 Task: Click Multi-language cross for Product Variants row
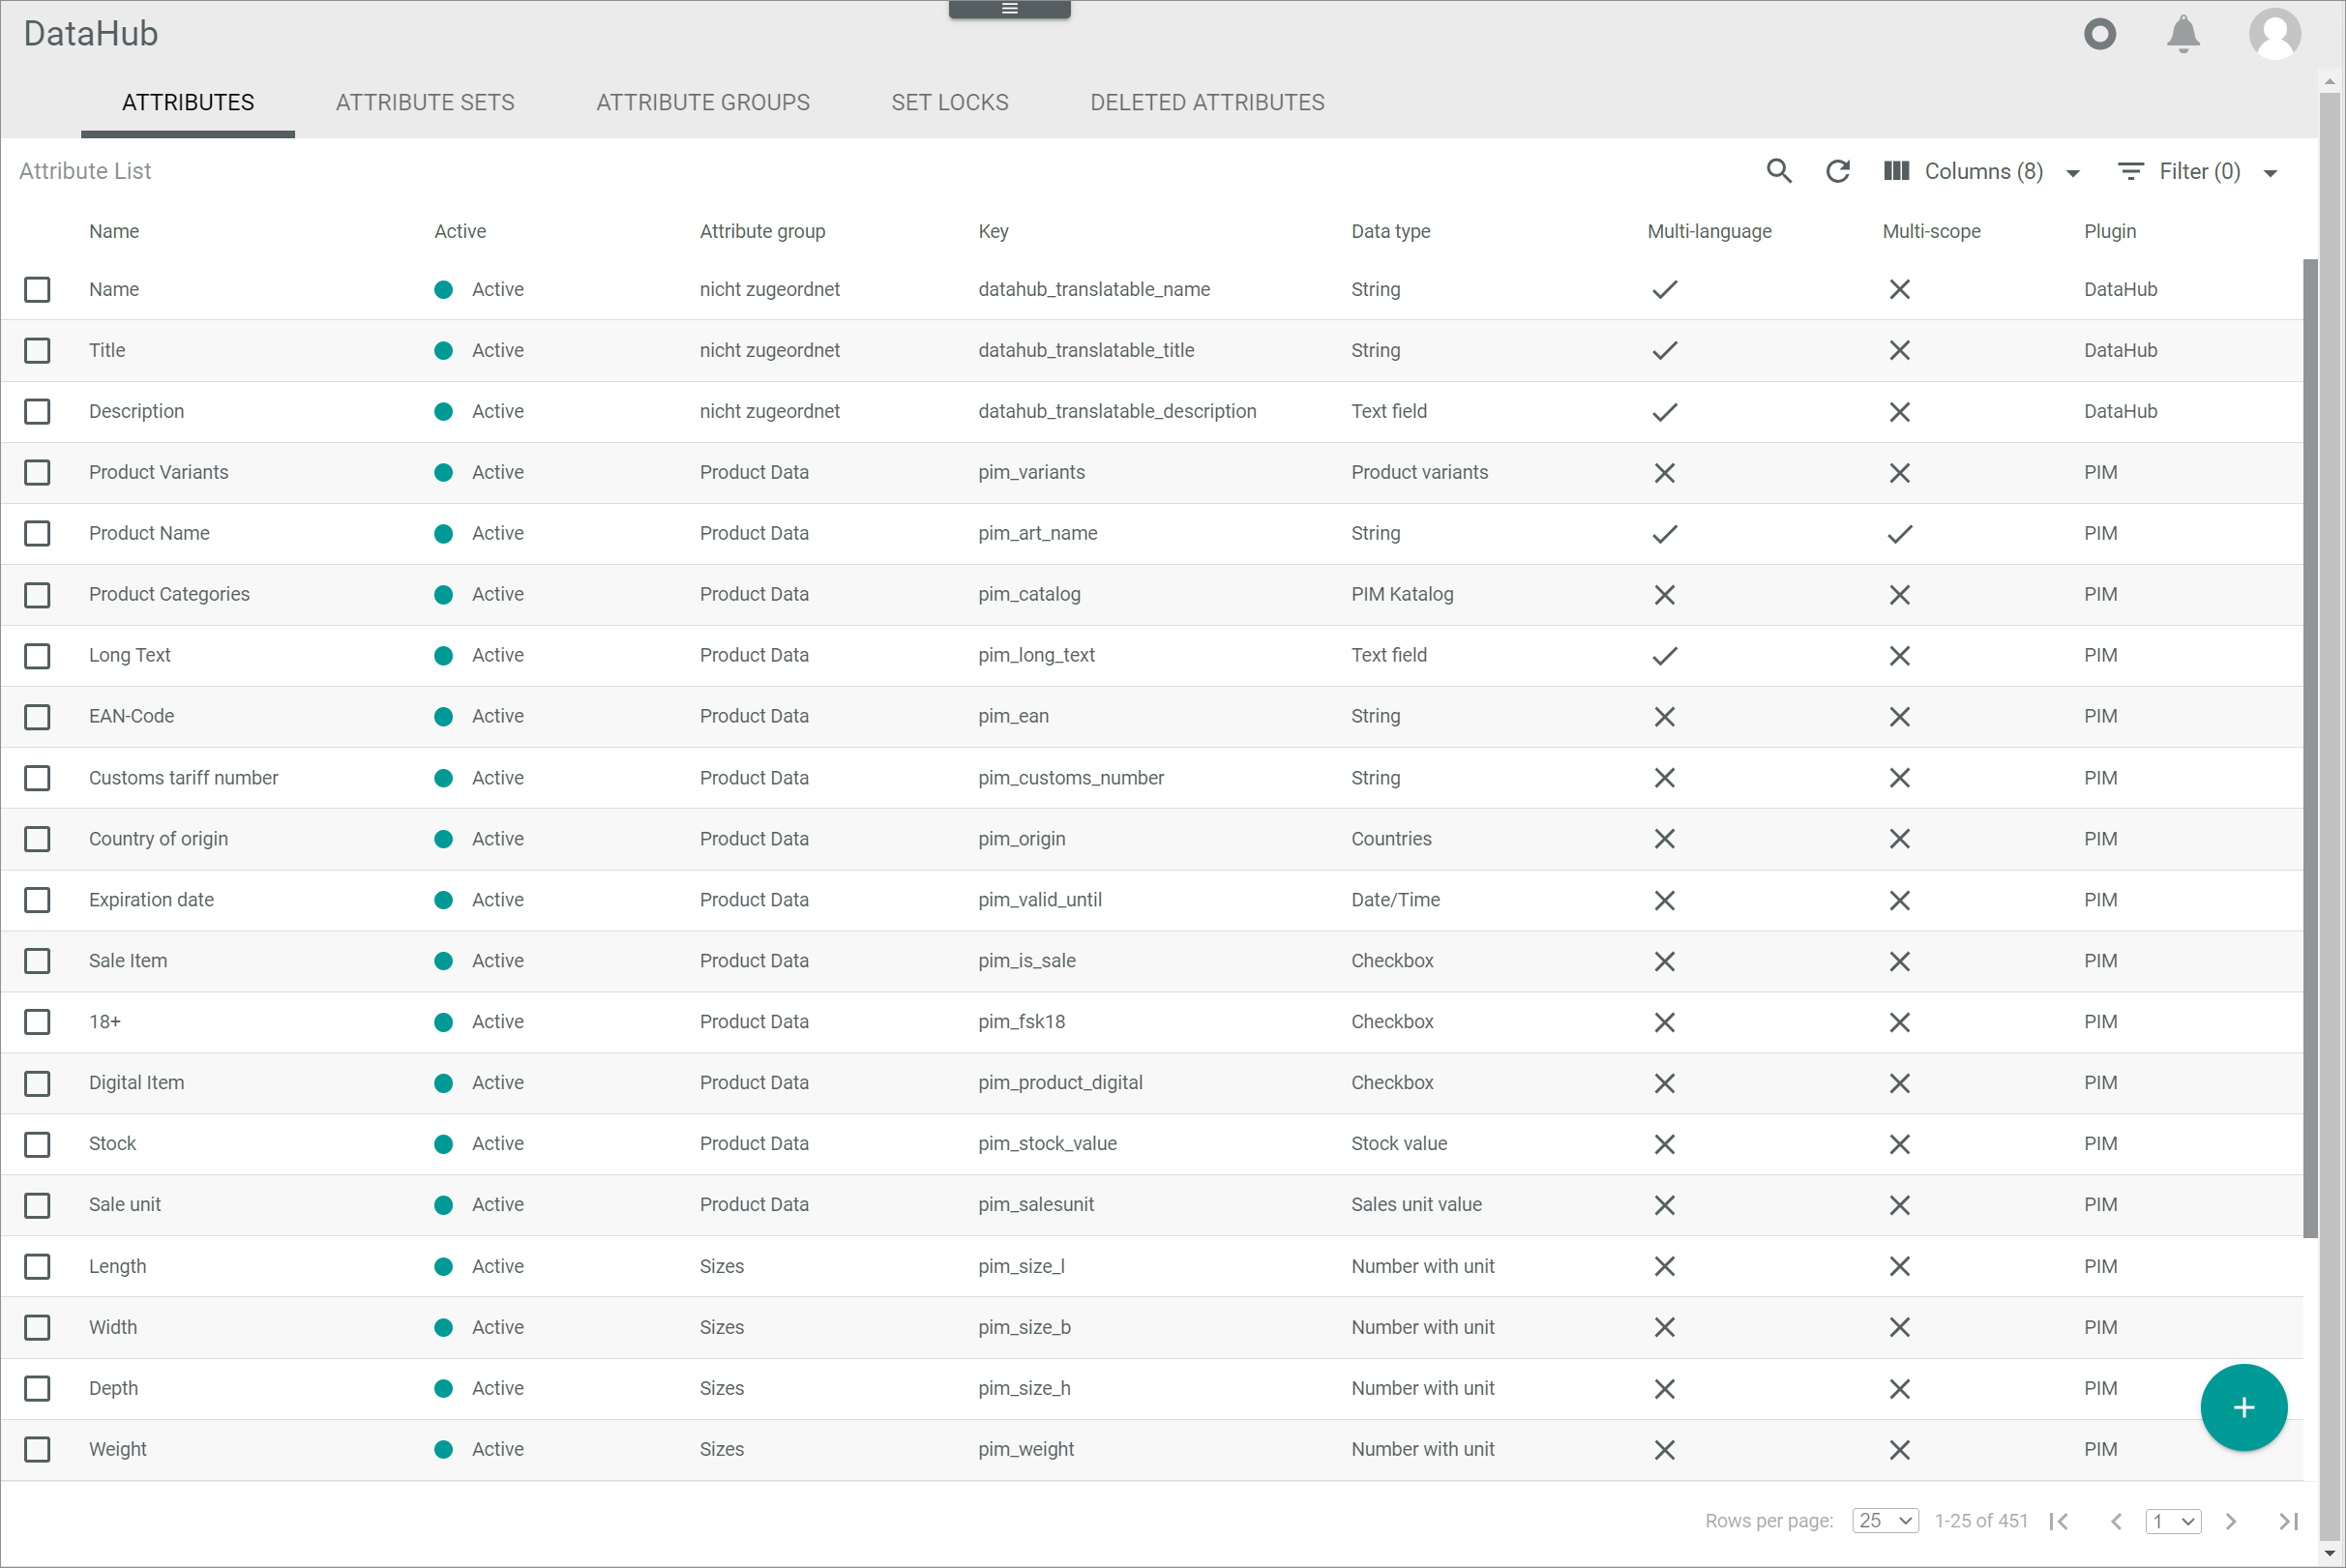click(1664, 473)
